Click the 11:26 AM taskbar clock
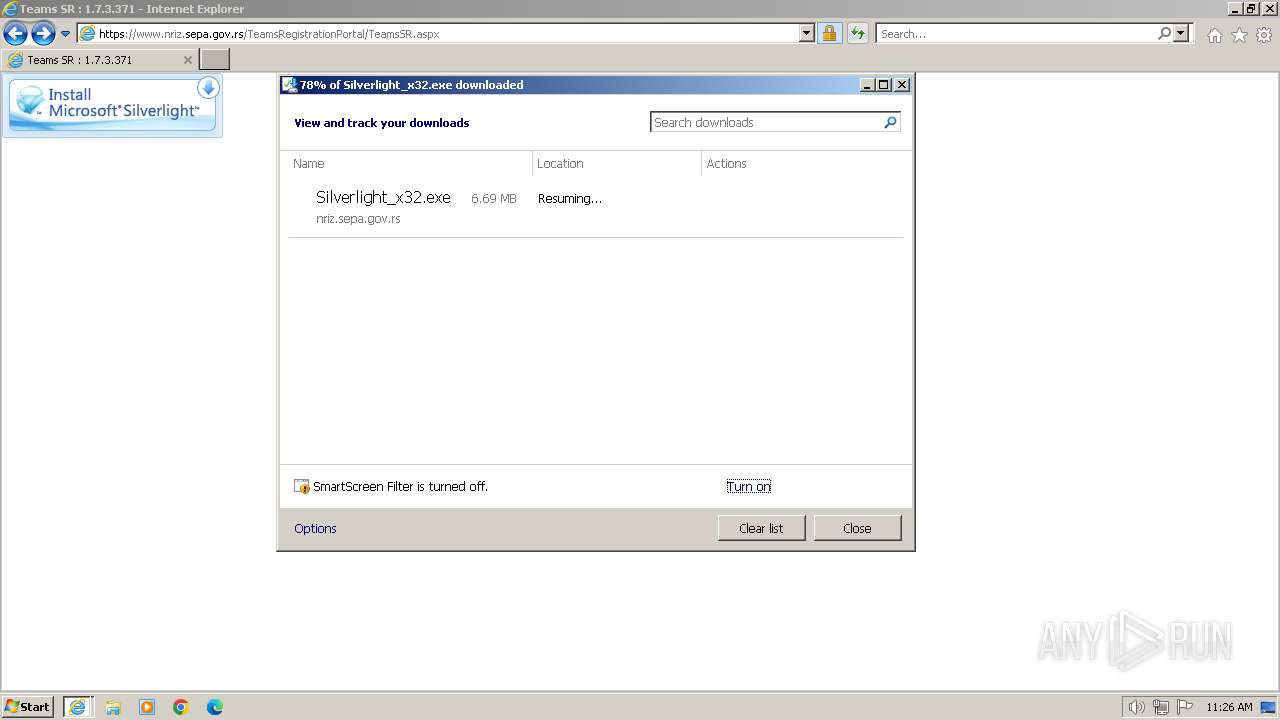 [1229, 707]
